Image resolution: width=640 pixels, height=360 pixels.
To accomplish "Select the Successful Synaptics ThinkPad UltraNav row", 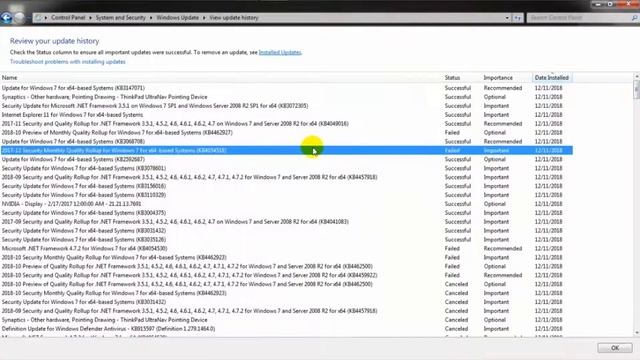I will coord(287,97).
